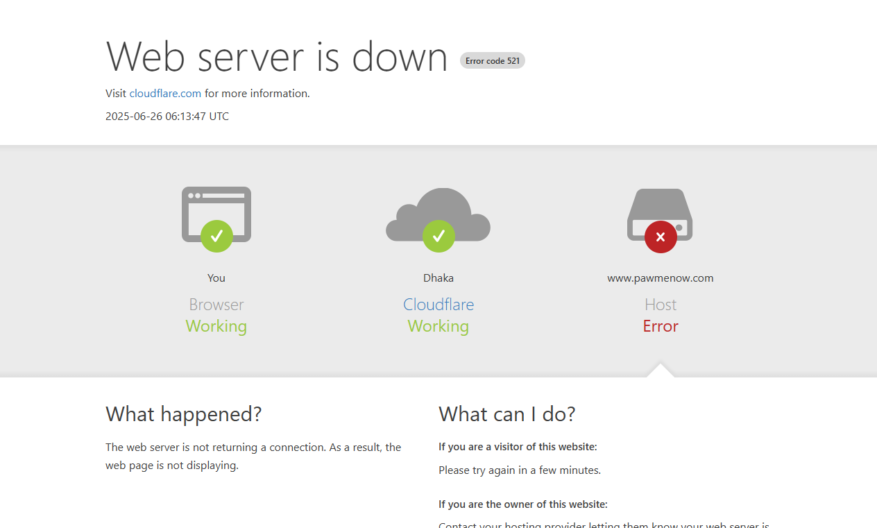Click the red Error status text
Viewport: 877px width, 528px height.
click(660, 326)
